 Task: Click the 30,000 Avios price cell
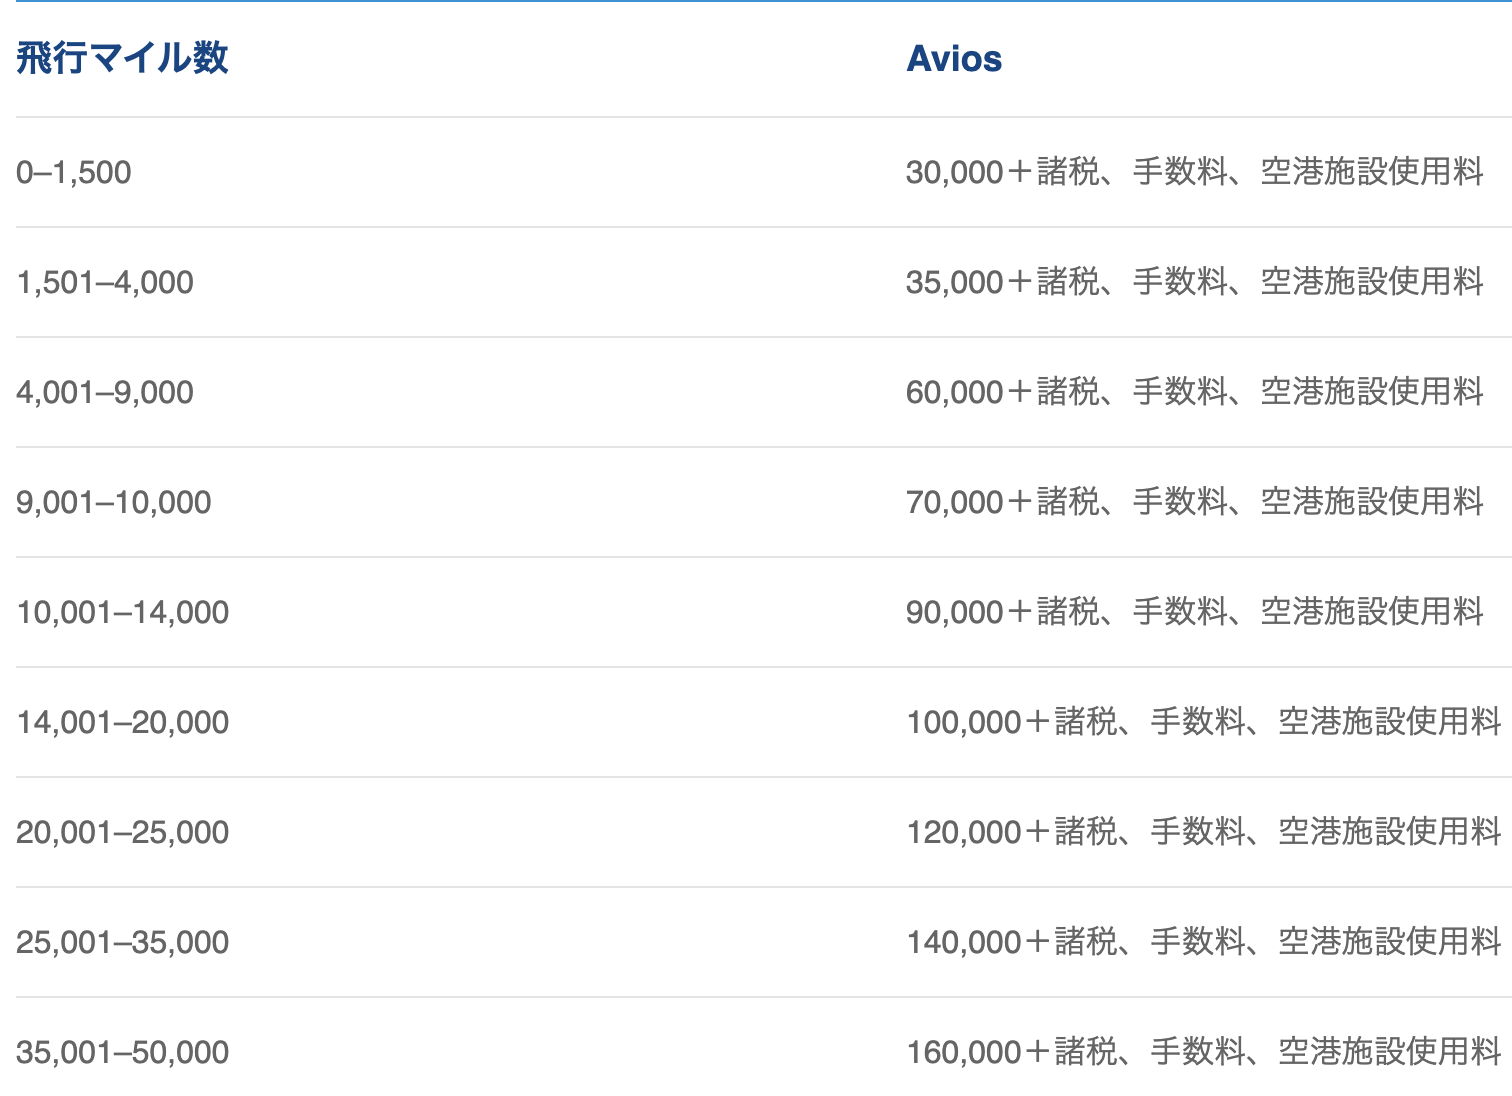1194,172
